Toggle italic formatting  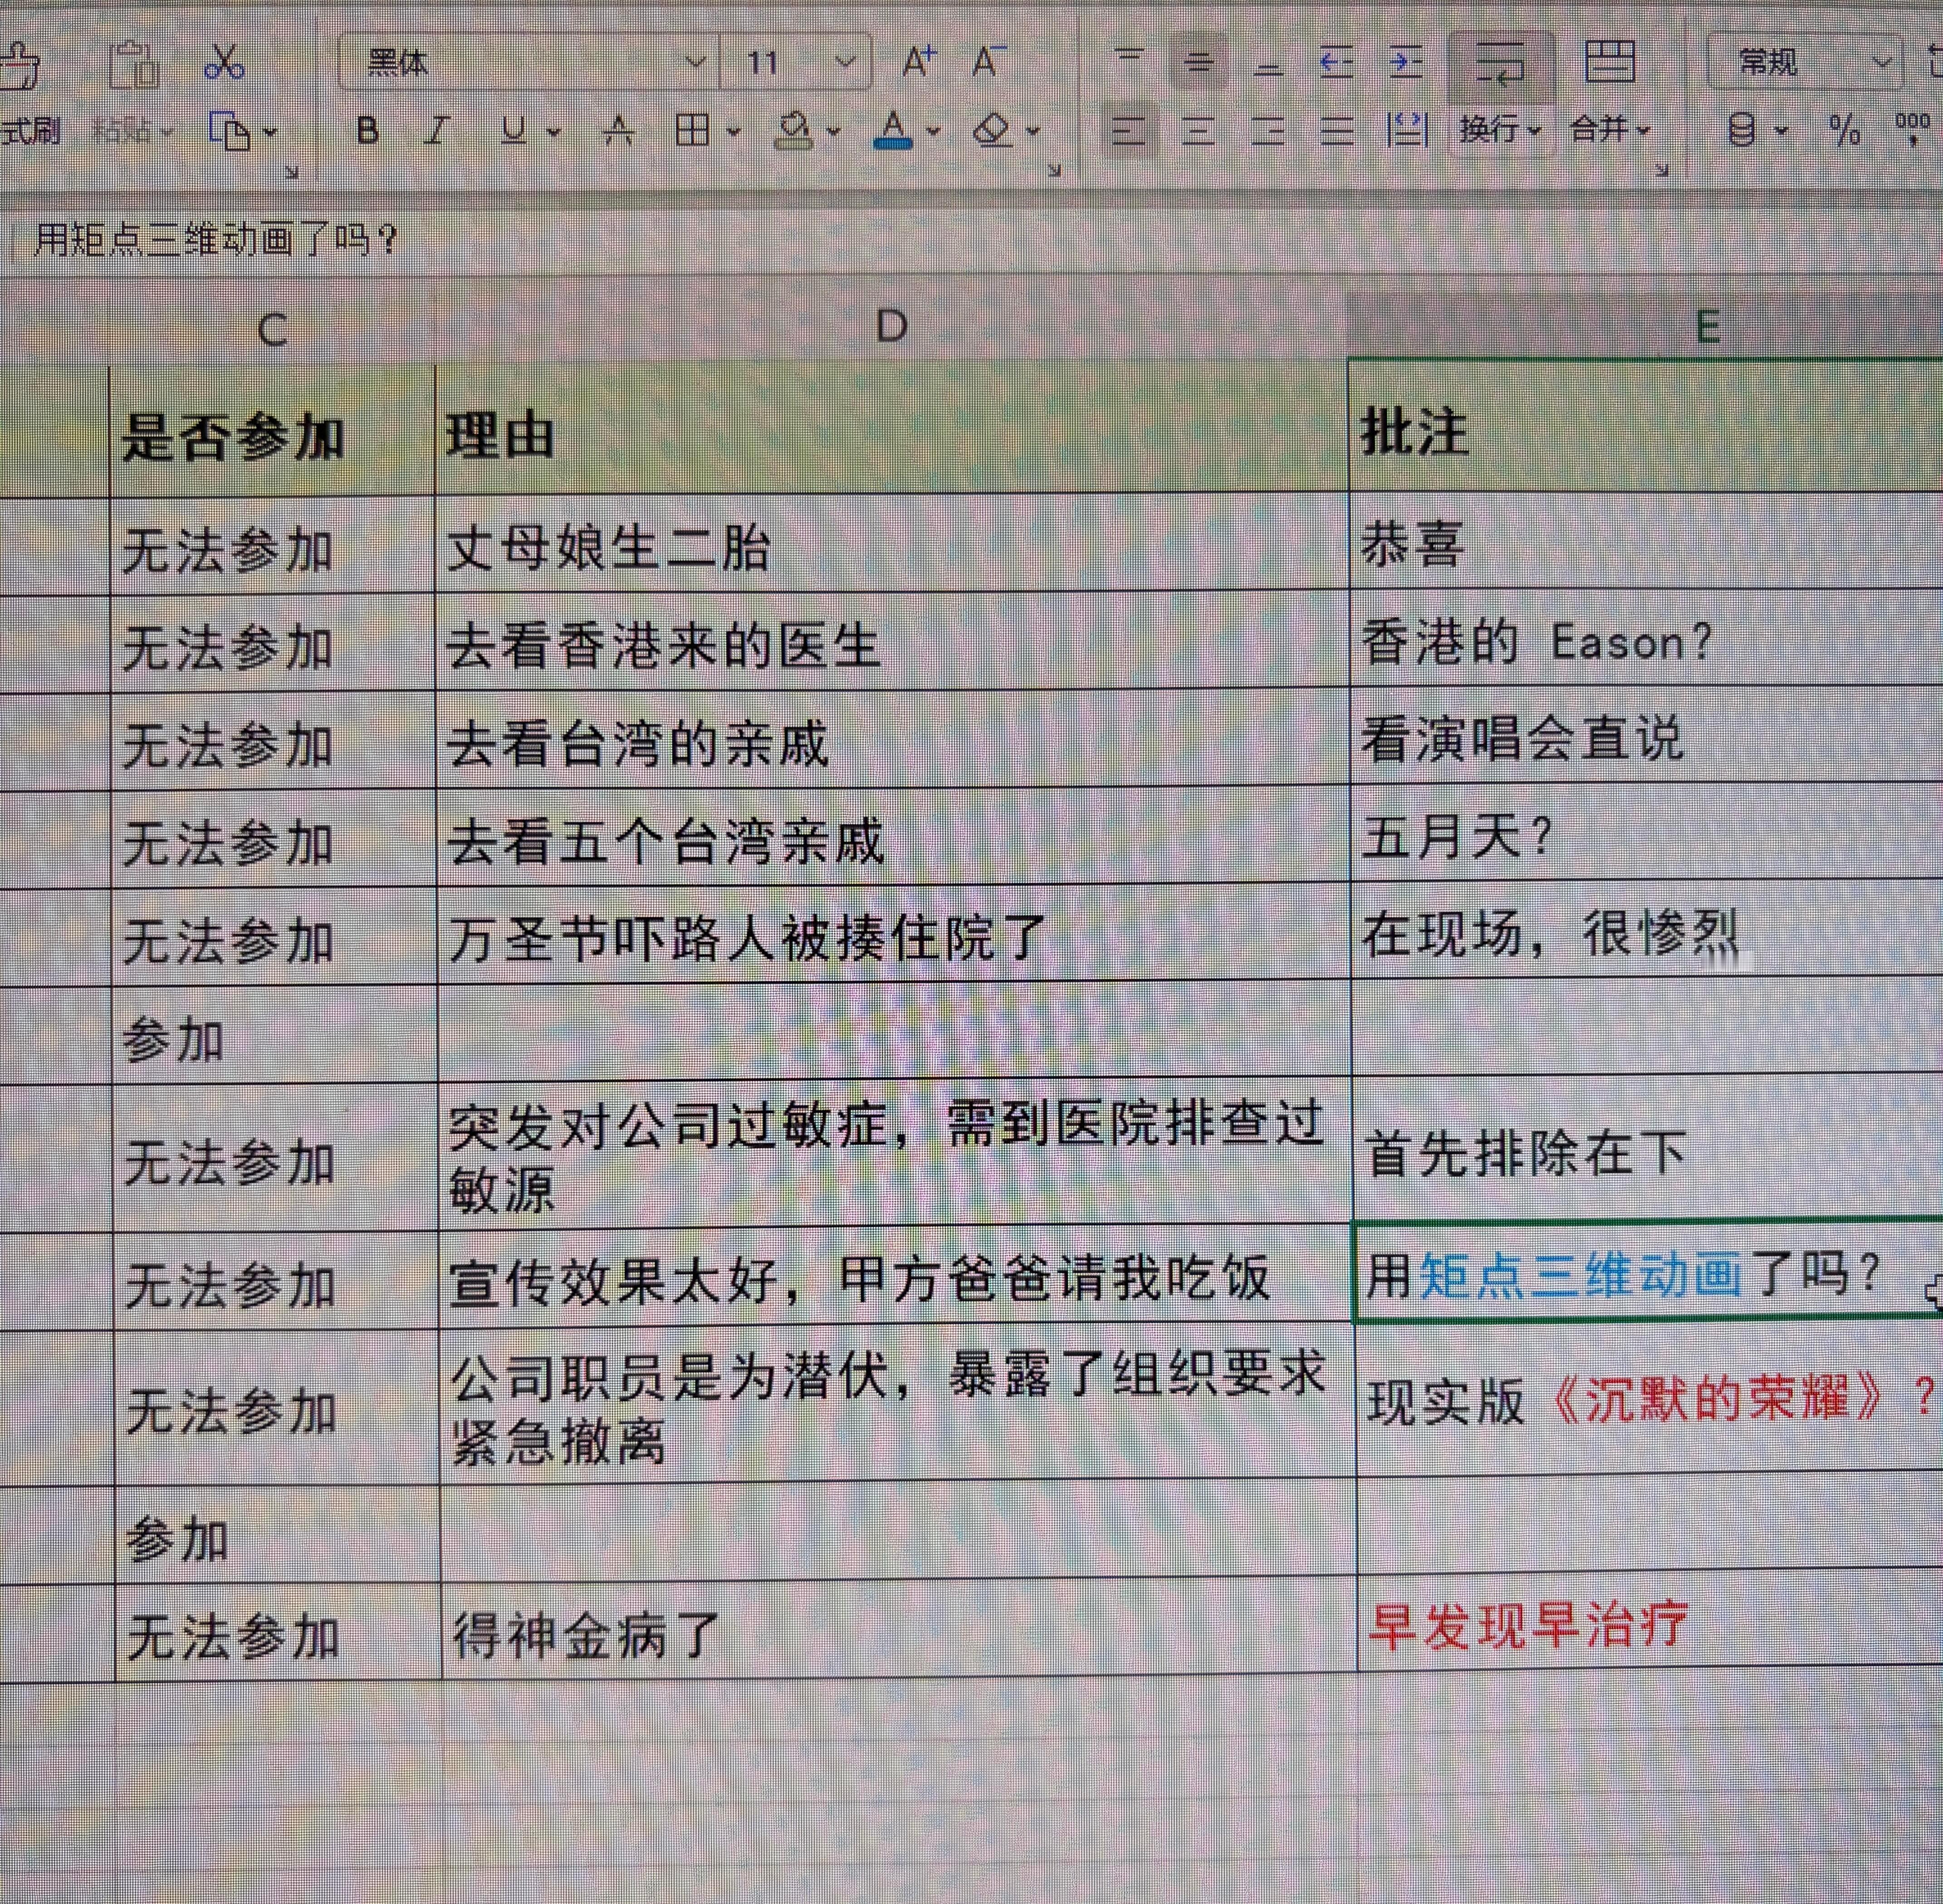pos(437,130)
